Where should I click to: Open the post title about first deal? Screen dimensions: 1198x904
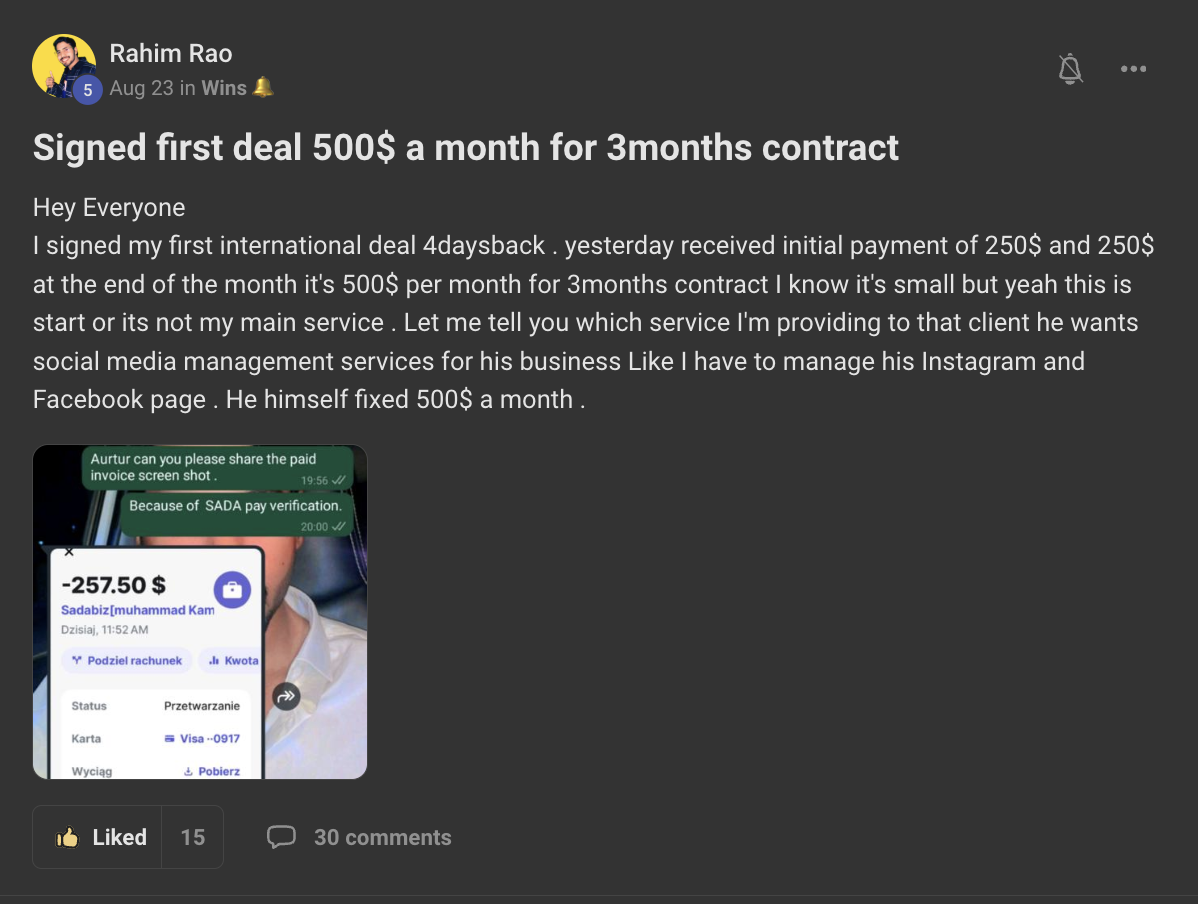click(466, 147)
